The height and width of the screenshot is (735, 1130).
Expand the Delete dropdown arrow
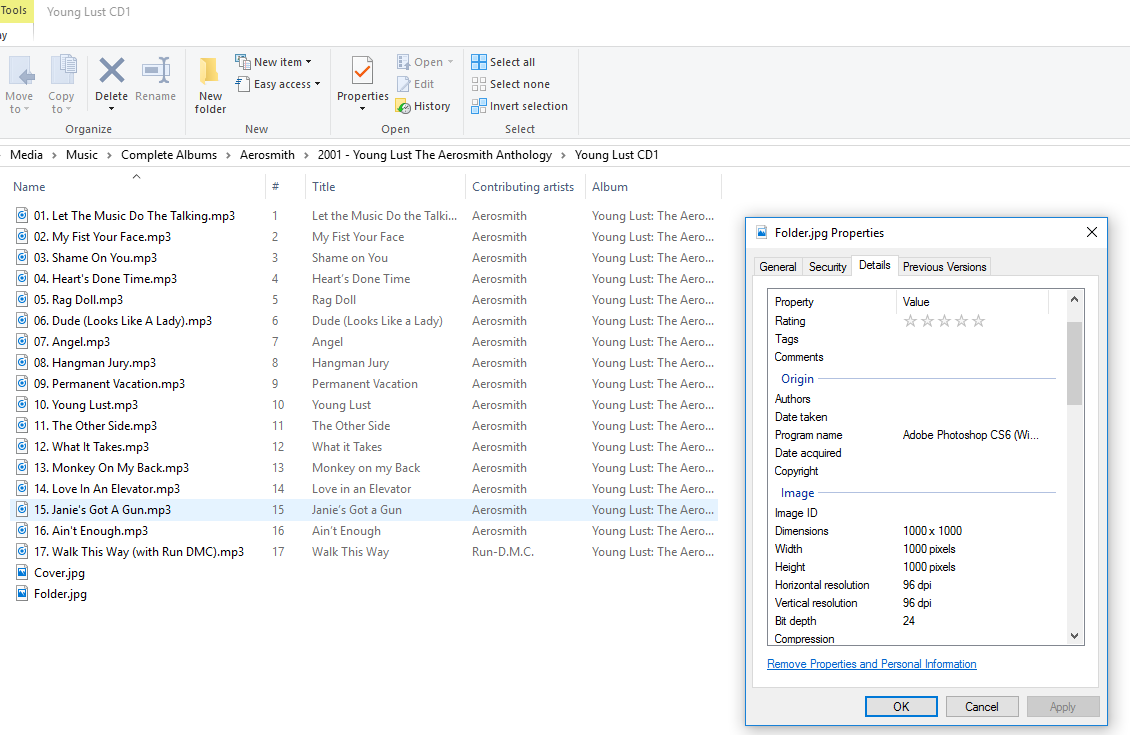pos(111,110)
